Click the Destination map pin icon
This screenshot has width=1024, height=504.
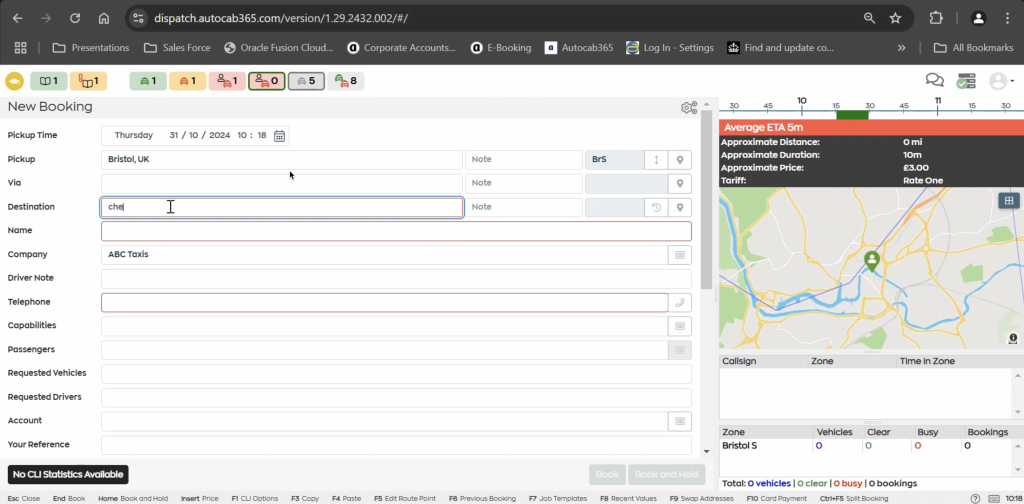point(680,208)
